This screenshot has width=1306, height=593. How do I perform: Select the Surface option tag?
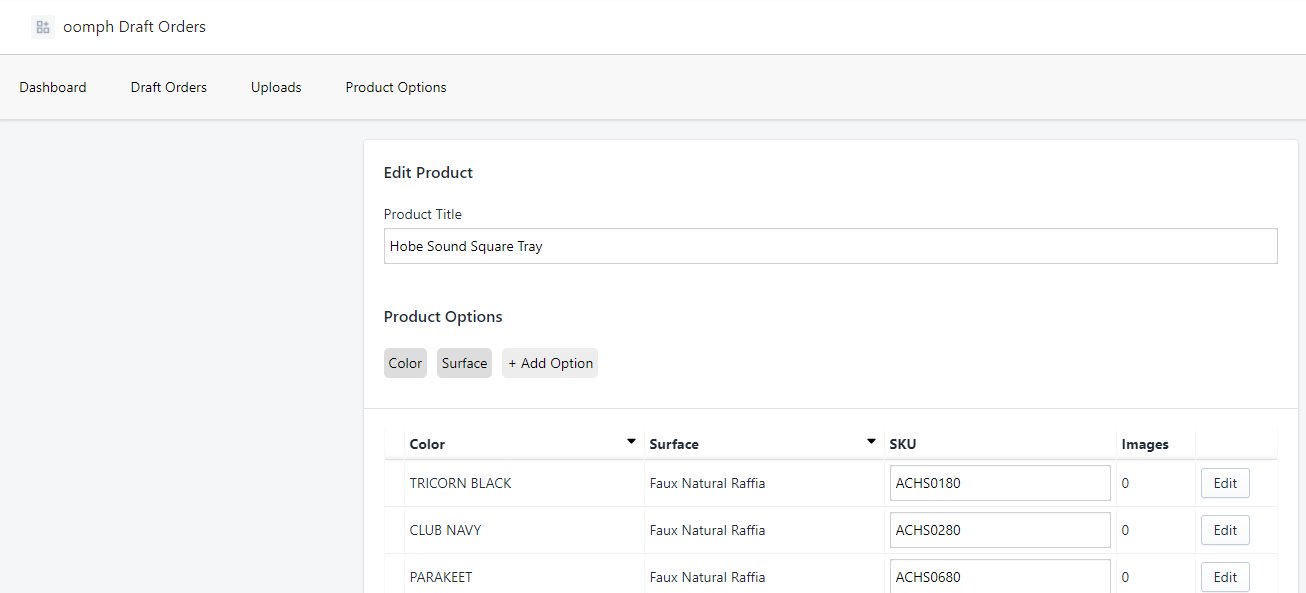click(x=464, y=363)
